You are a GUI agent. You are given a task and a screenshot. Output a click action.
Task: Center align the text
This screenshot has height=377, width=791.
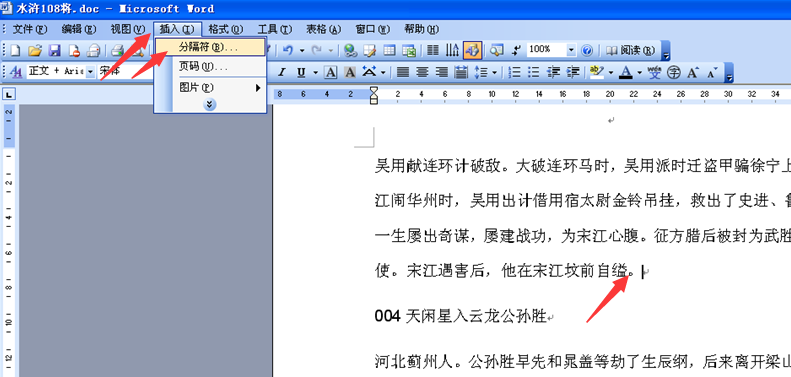(x=423, y=72)
